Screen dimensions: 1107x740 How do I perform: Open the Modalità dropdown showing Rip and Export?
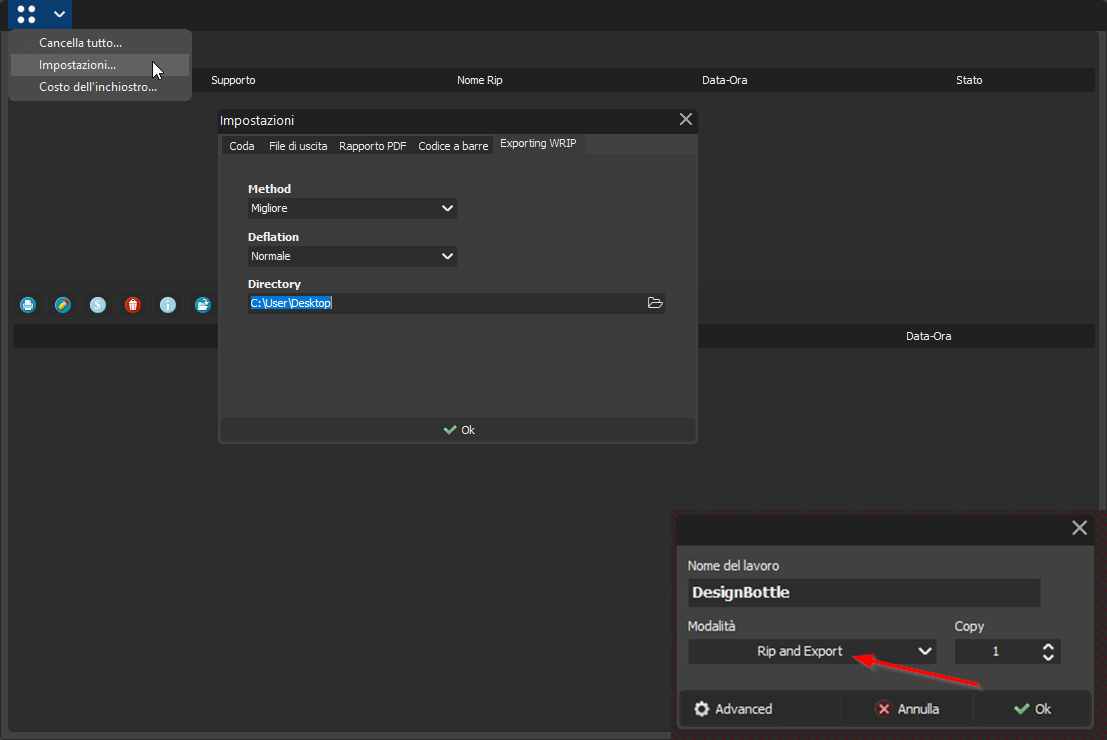pos(811,651)
